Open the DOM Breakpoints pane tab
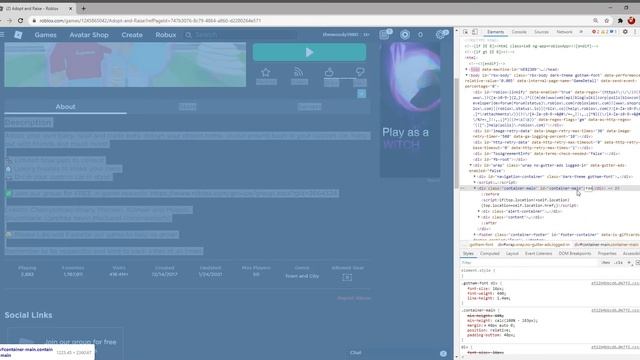Viewport: 640px width, 360px height. (x=575, y=253)
